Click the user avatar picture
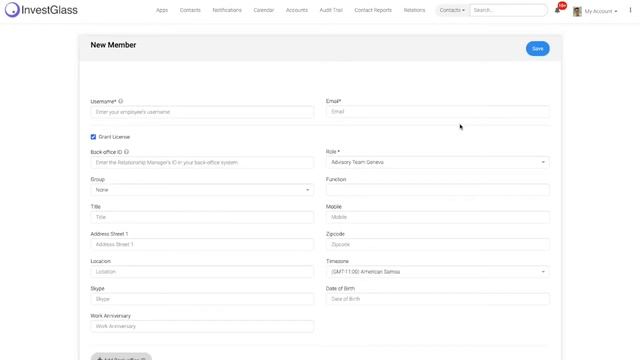 click(577, 11)
